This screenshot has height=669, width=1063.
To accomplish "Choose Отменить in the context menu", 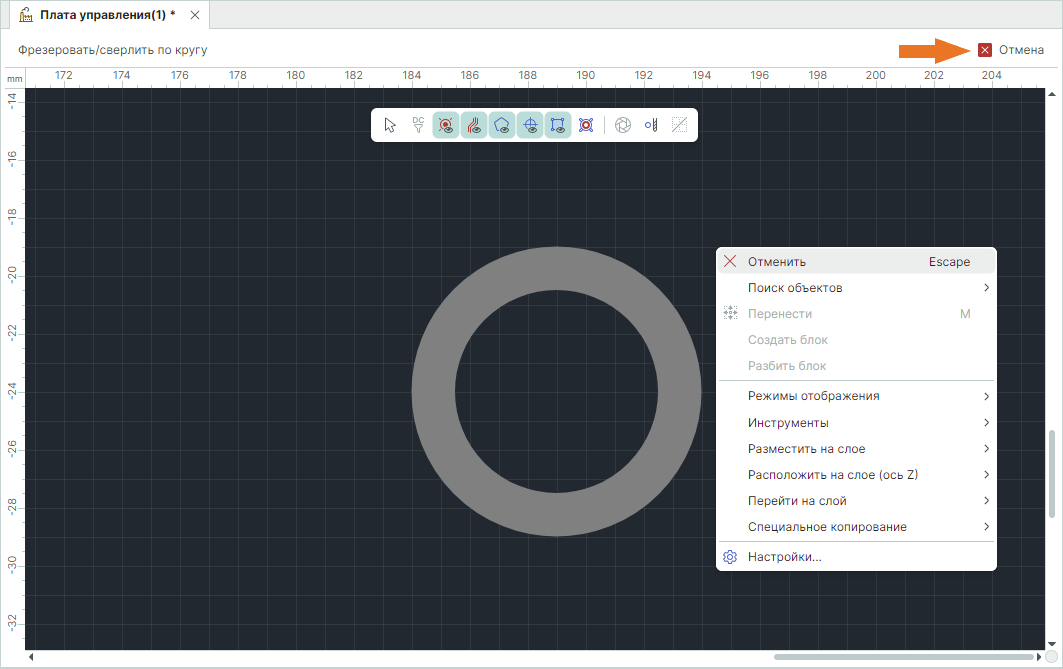I will click(777, 262).
